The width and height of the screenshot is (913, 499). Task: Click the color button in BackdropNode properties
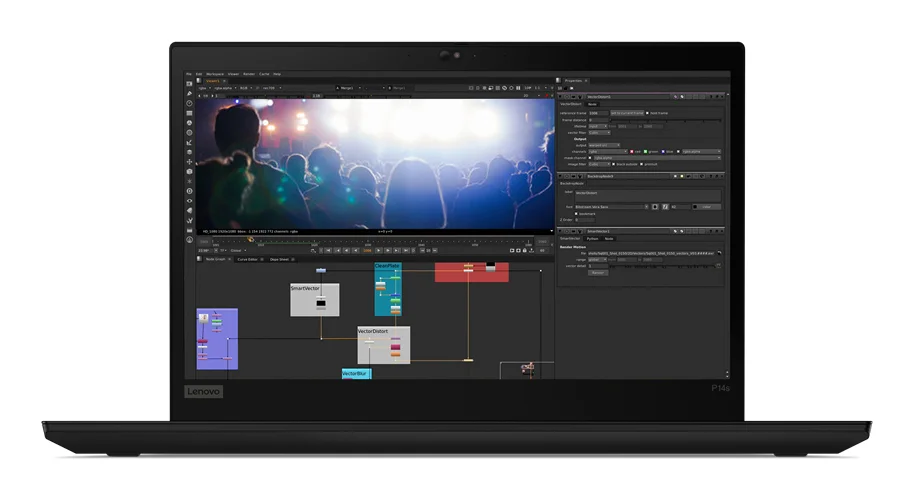(707, 207)
